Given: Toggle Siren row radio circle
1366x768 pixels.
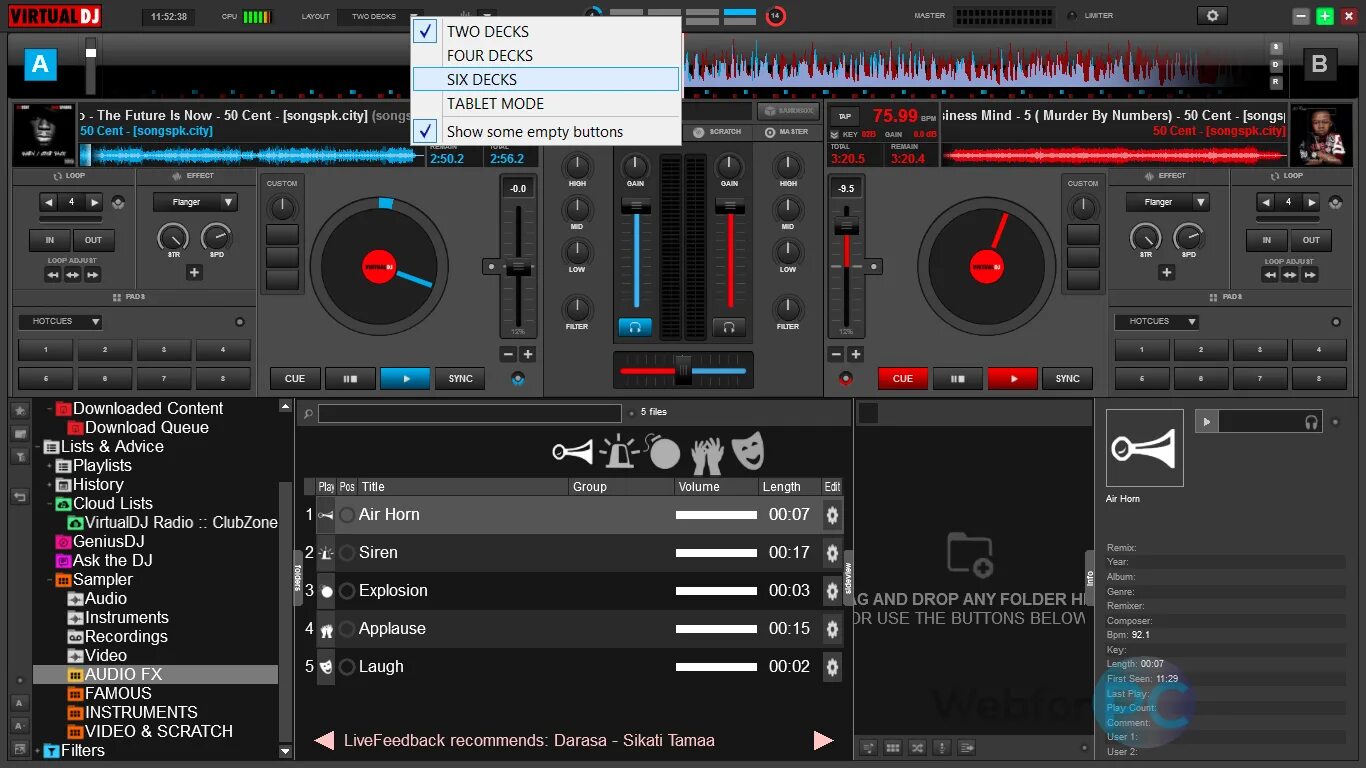Looking at the screenshot, I should [x=347, y=553].
